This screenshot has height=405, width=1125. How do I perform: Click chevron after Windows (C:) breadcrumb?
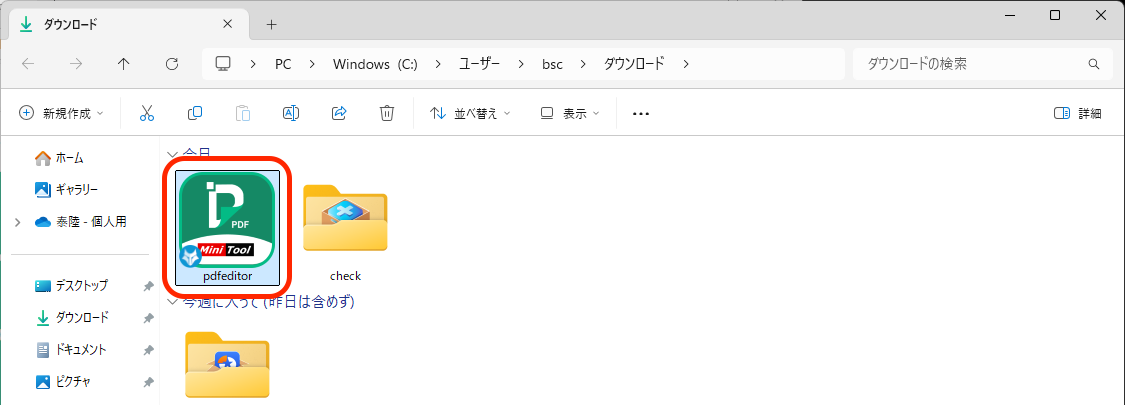(x=438, y=64)
